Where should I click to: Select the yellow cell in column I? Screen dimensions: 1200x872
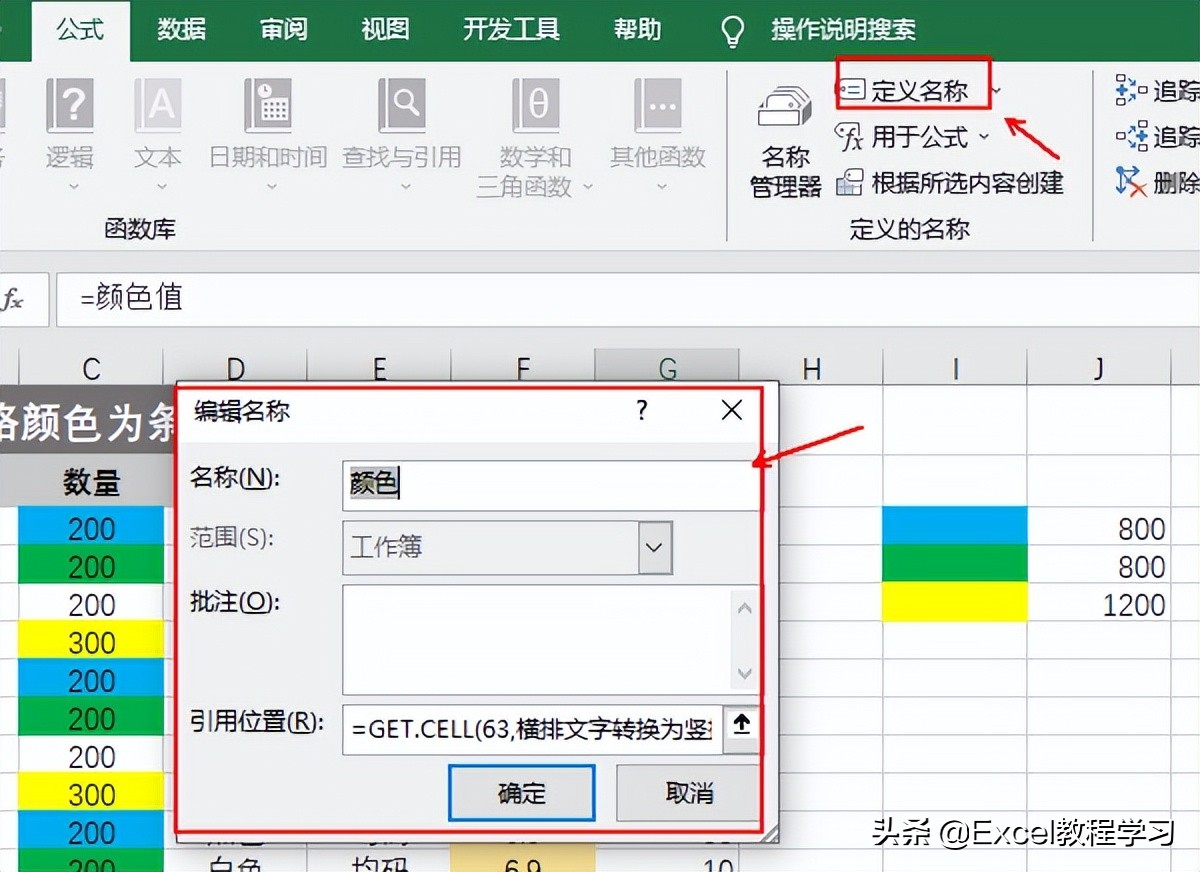click(x=955, y=602)
